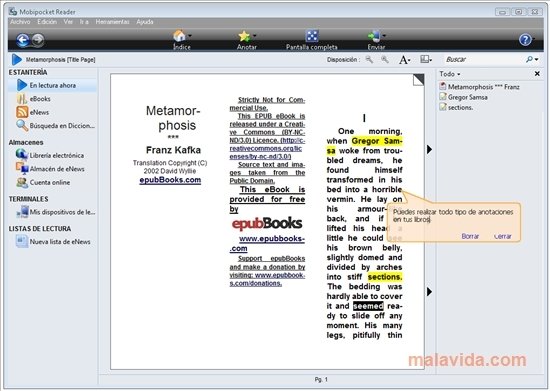Screen dimensions: 550x391
Task: Expand the page layout dropdown
Action: pos(426,60)
